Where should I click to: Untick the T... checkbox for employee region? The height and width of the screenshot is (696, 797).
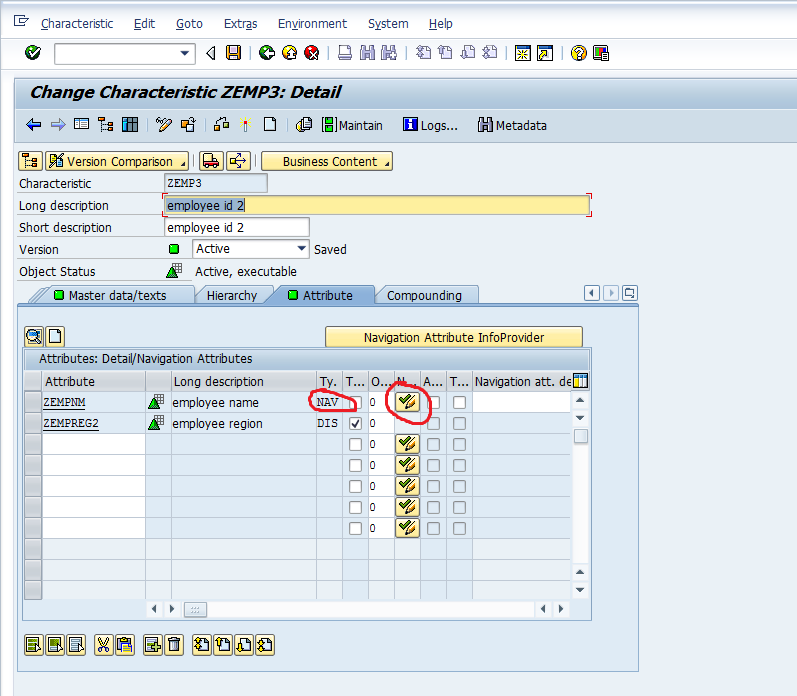coord(355,423)
